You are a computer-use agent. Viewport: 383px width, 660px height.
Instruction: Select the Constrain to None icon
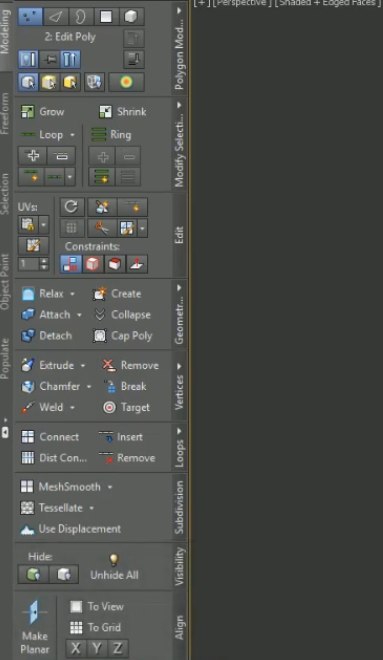pos(71,264)
